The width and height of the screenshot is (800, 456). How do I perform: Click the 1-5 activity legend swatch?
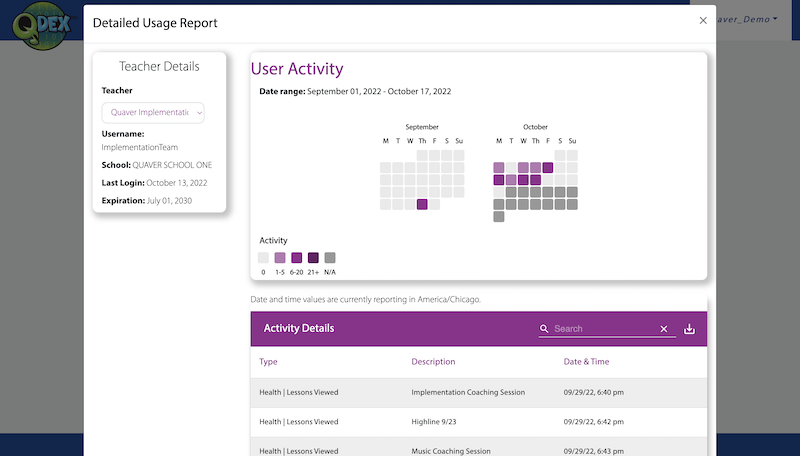(x=280, y=258)
